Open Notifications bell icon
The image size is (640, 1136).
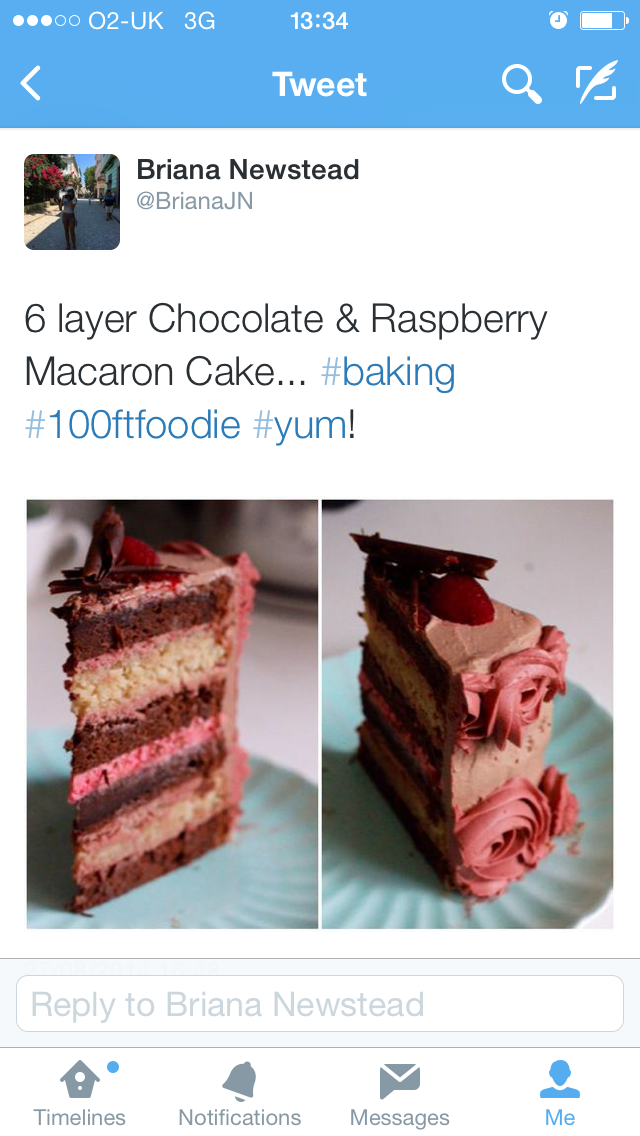(x=240, y=1081)
